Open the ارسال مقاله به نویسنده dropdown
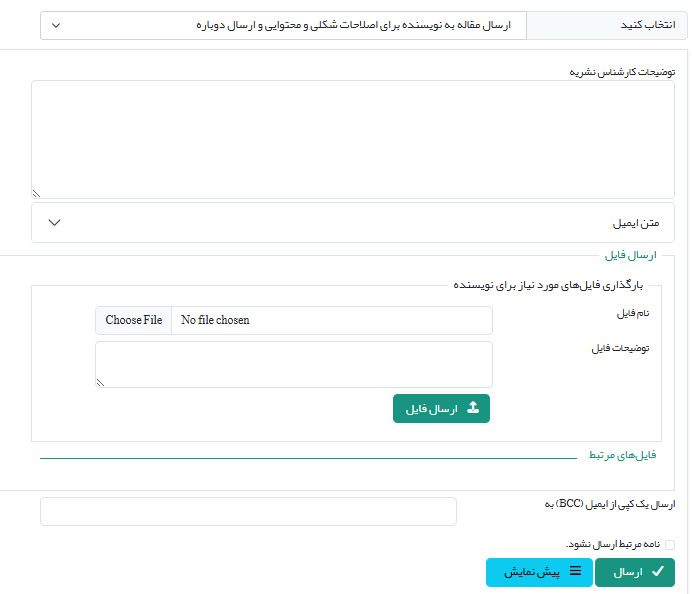This screenshot has width=692, height=594. (x=283, y=25)
